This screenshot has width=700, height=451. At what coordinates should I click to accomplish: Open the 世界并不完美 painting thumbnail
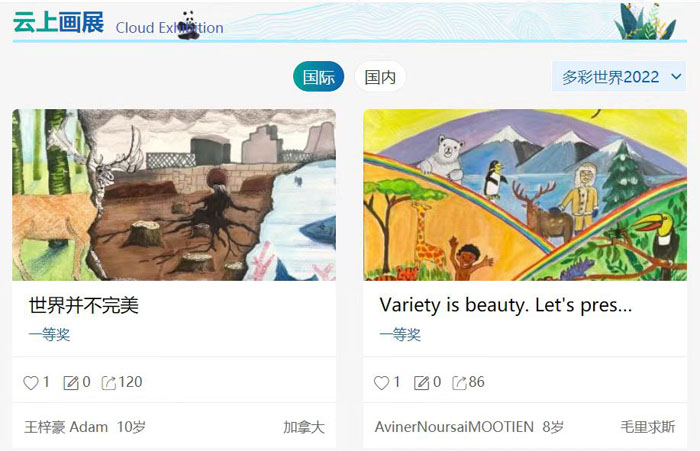pyautogui.click(x=174, y=195)
